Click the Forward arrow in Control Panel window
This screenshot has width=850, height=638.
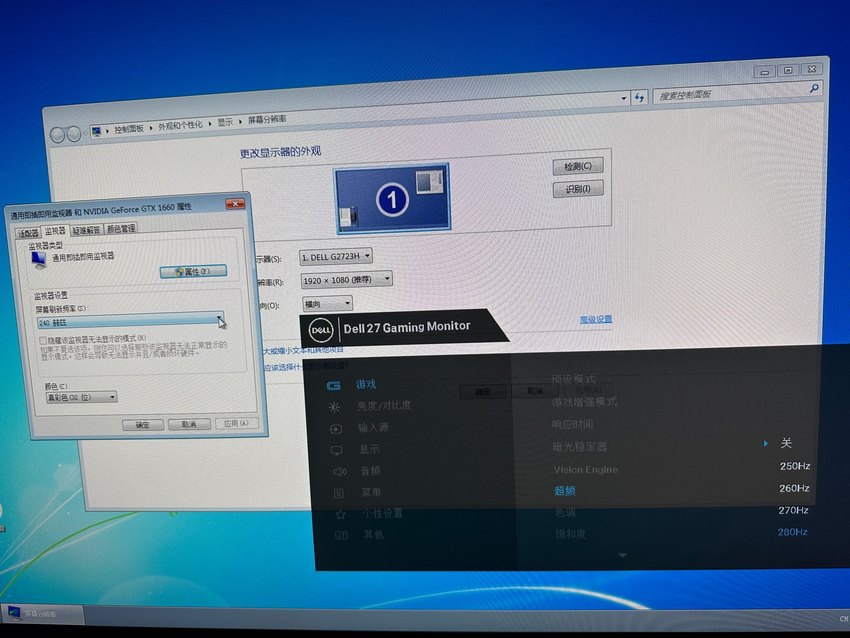pos(74,133)
